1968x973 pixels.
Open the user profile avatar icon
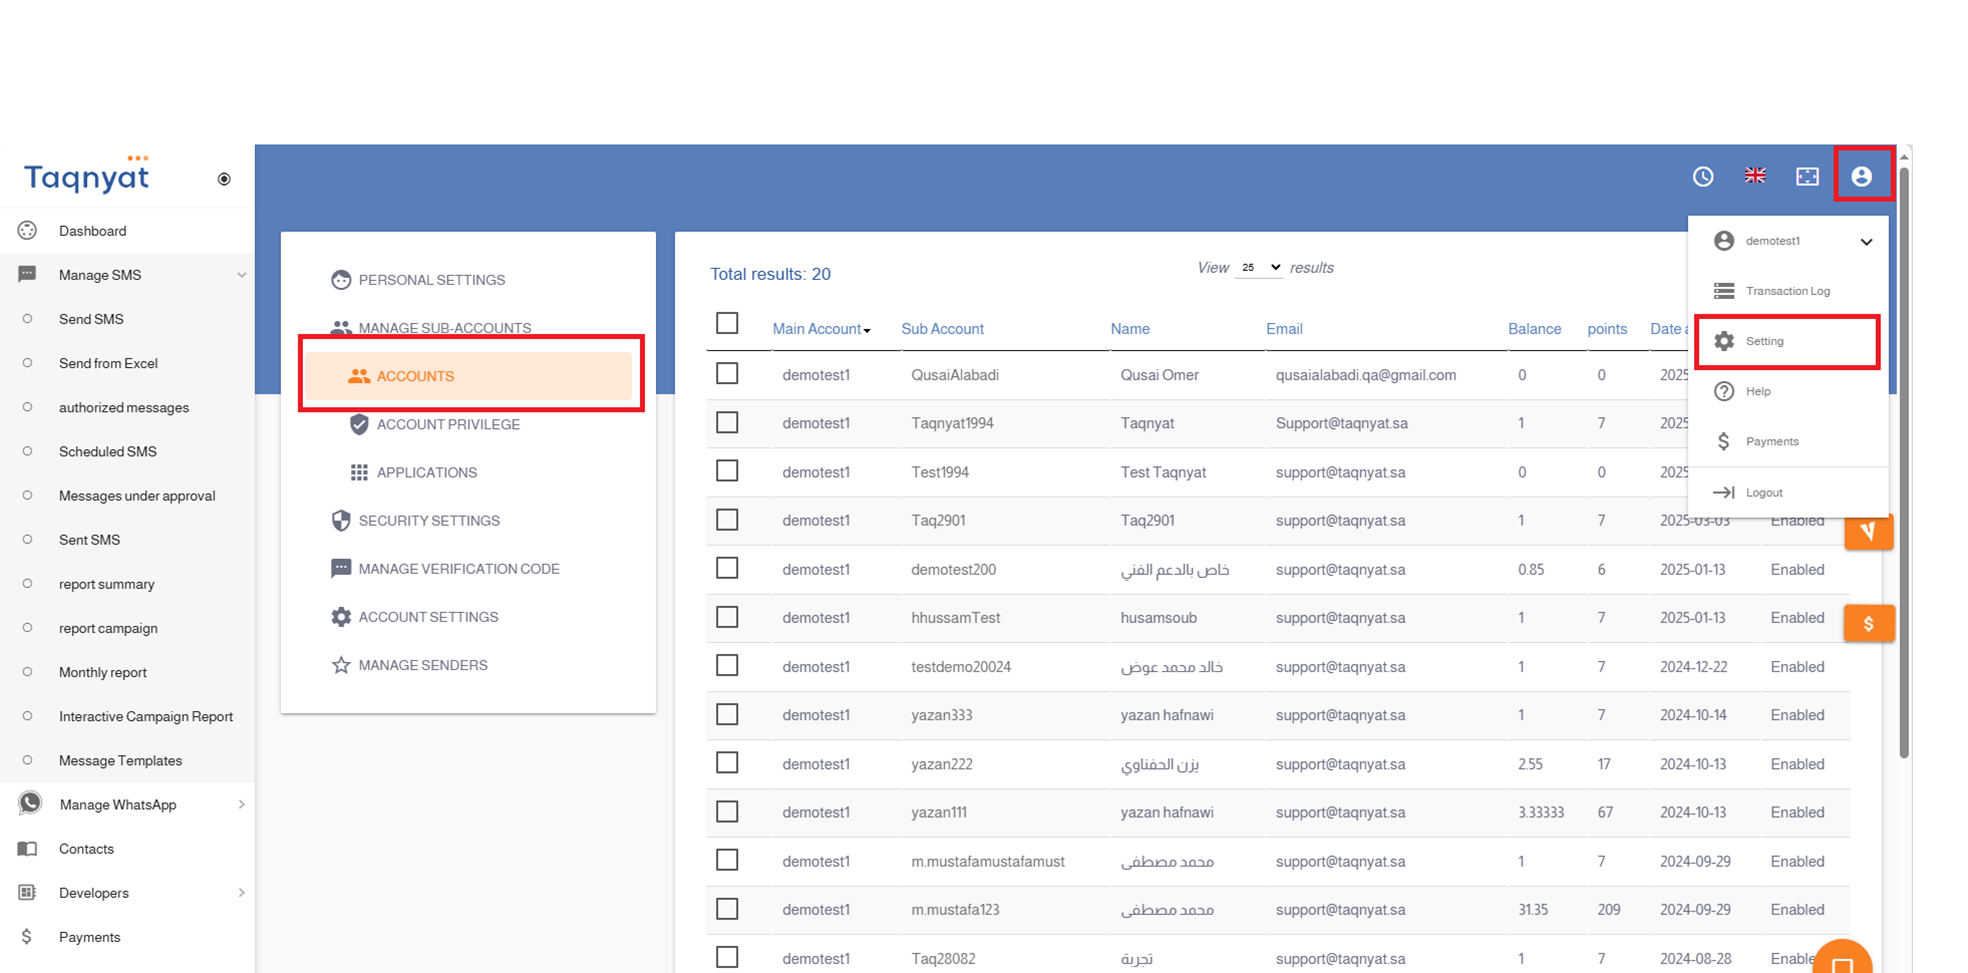(1861, 176)
